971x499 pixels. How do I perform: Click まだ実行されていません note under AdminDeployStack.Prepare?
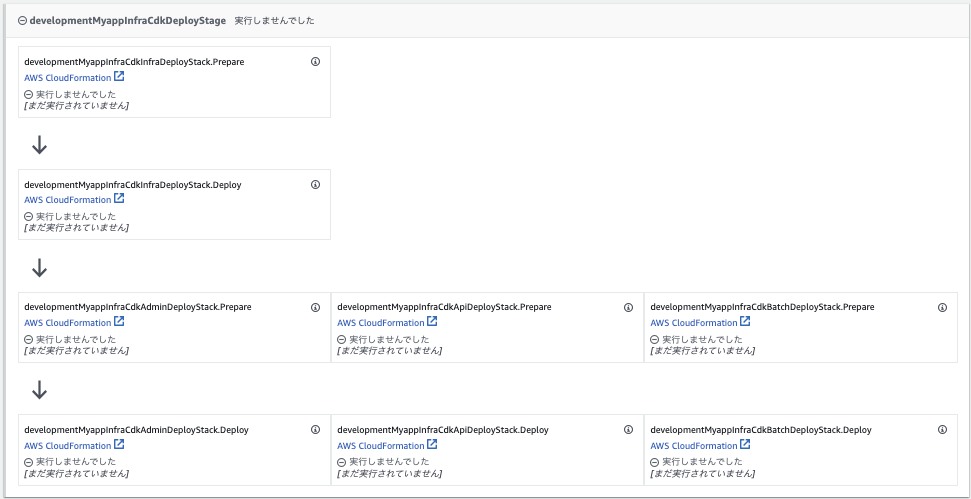tap(77, 350)
